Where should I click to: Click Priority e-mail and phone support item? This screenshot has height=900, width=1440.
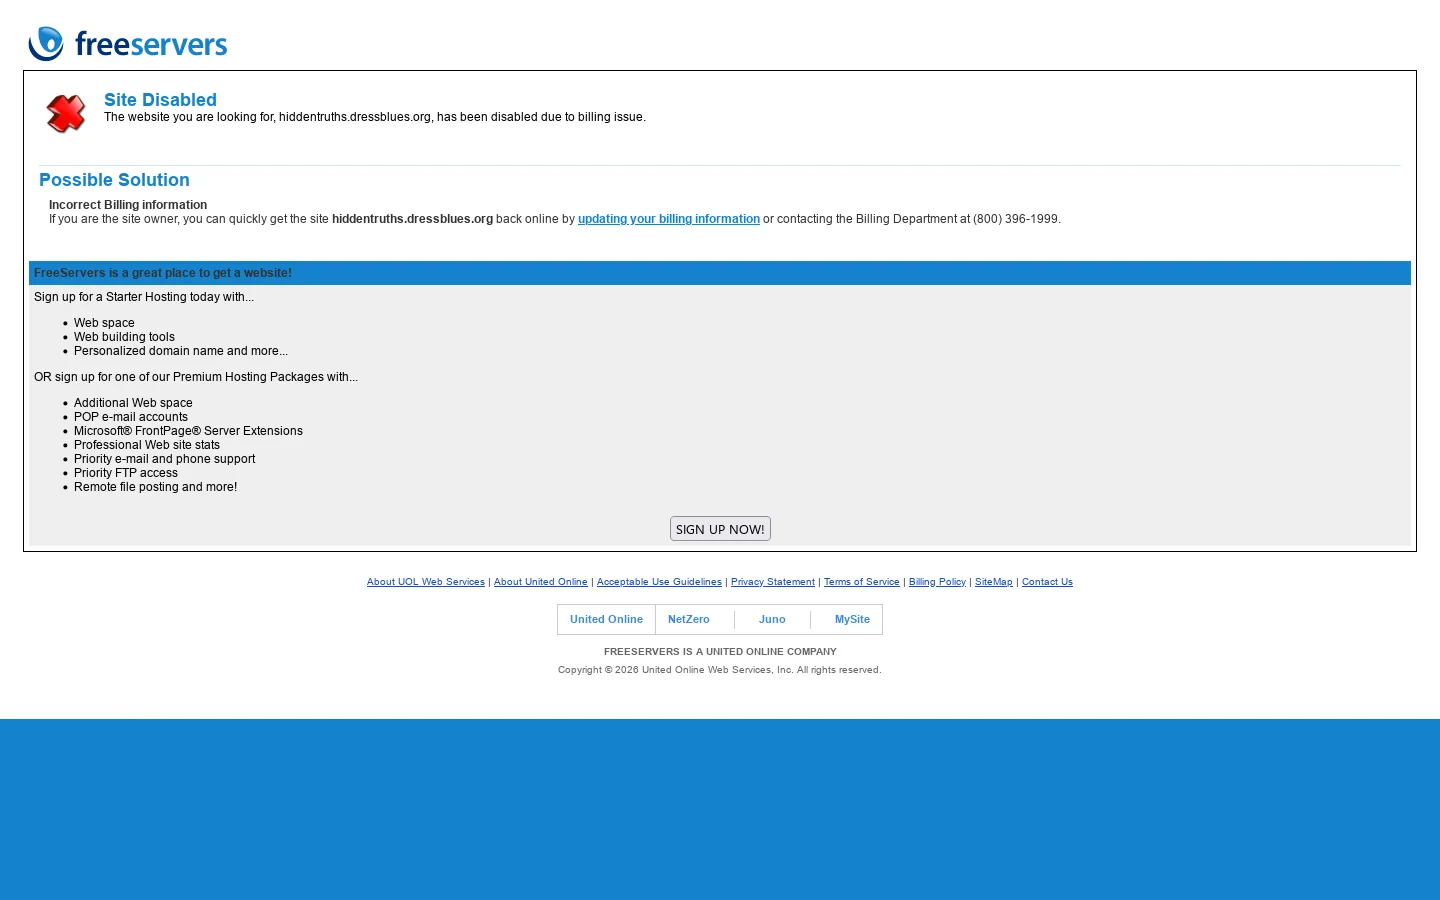click(165, 459)
